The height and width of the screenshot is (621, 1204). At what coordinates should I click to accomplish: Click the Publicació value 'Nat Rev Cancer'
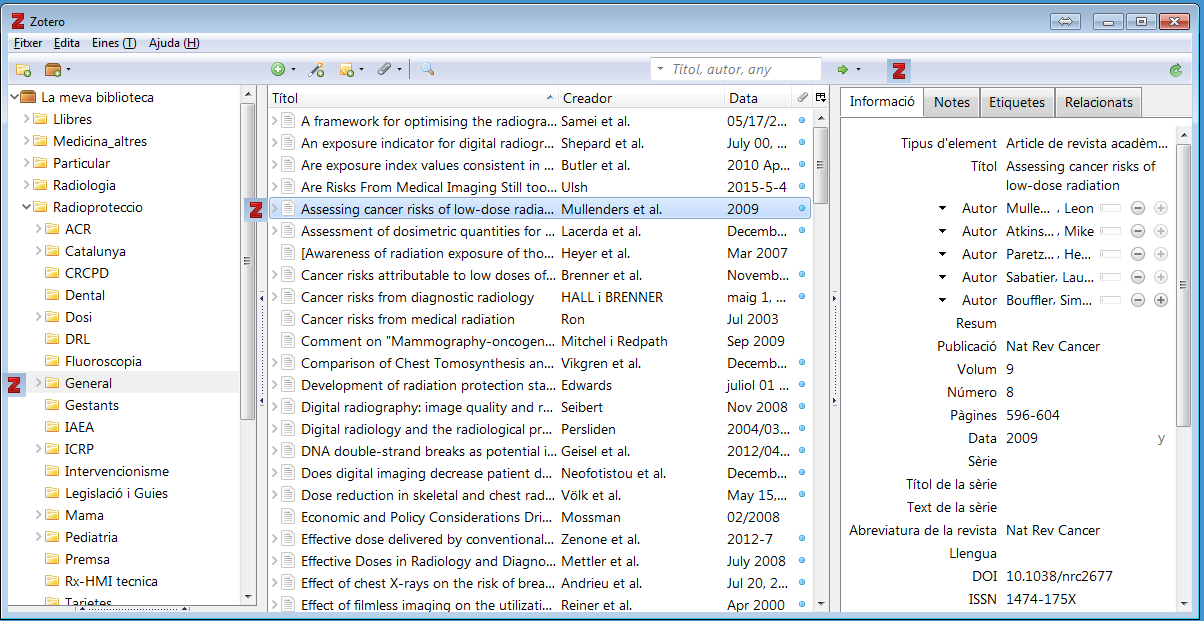[1053, 346]
